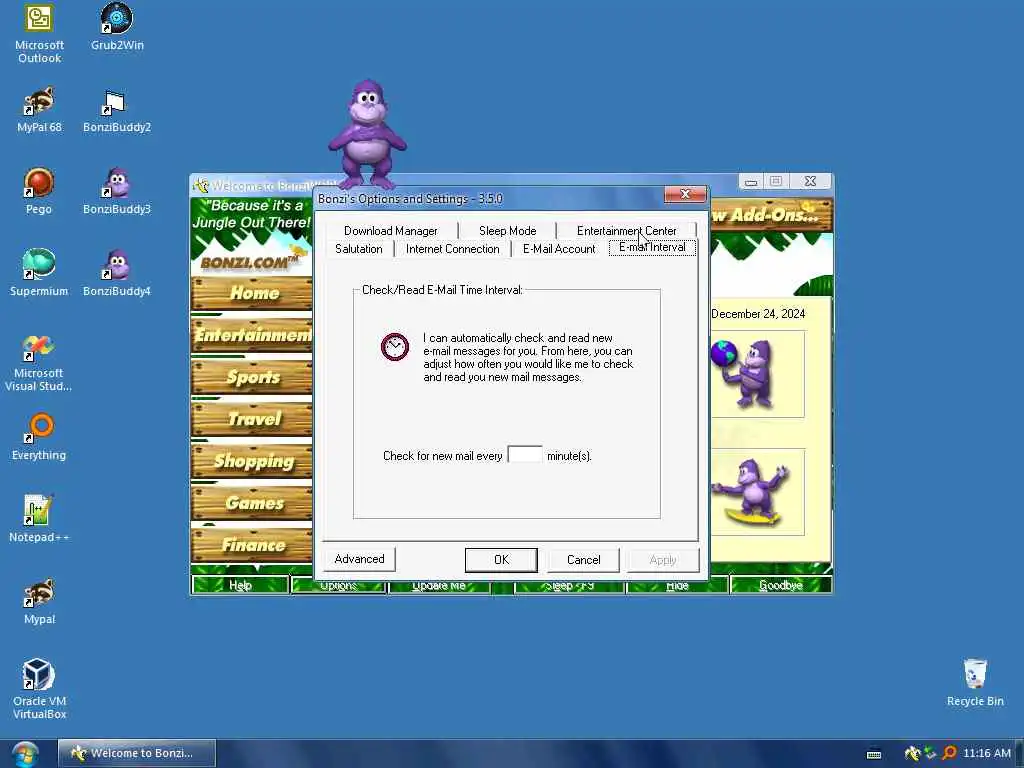Screen dimensions: 1024x768
Task: Open Home in Bonzi sidebar
Action: pos(252,293)
